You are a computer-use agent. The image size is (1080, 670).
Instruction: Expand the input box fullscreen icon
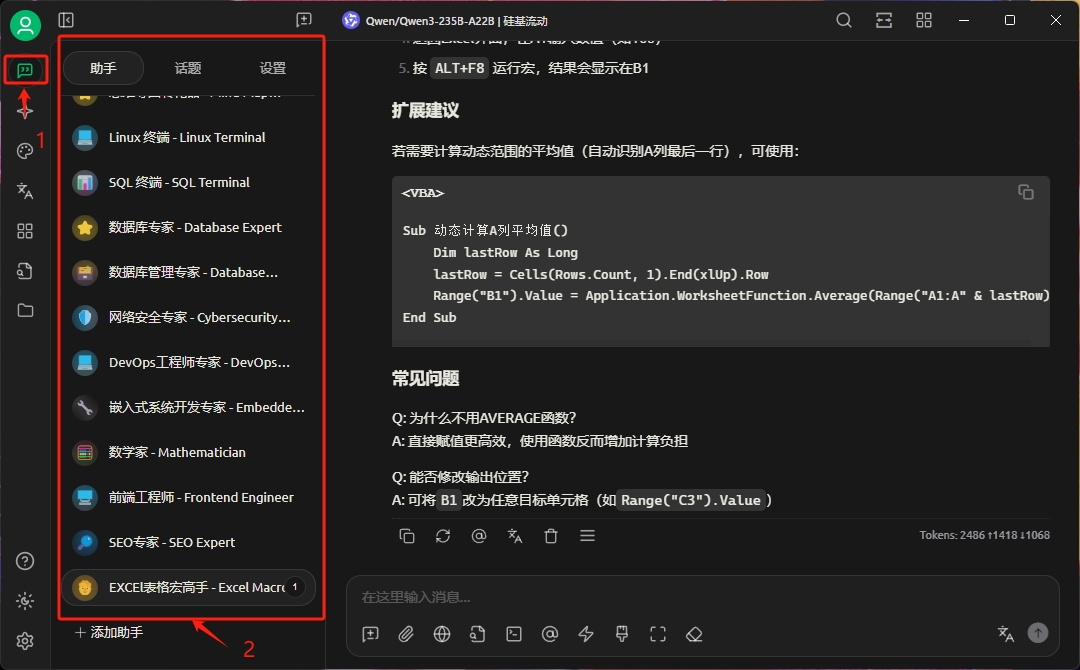tap(658, 634)
